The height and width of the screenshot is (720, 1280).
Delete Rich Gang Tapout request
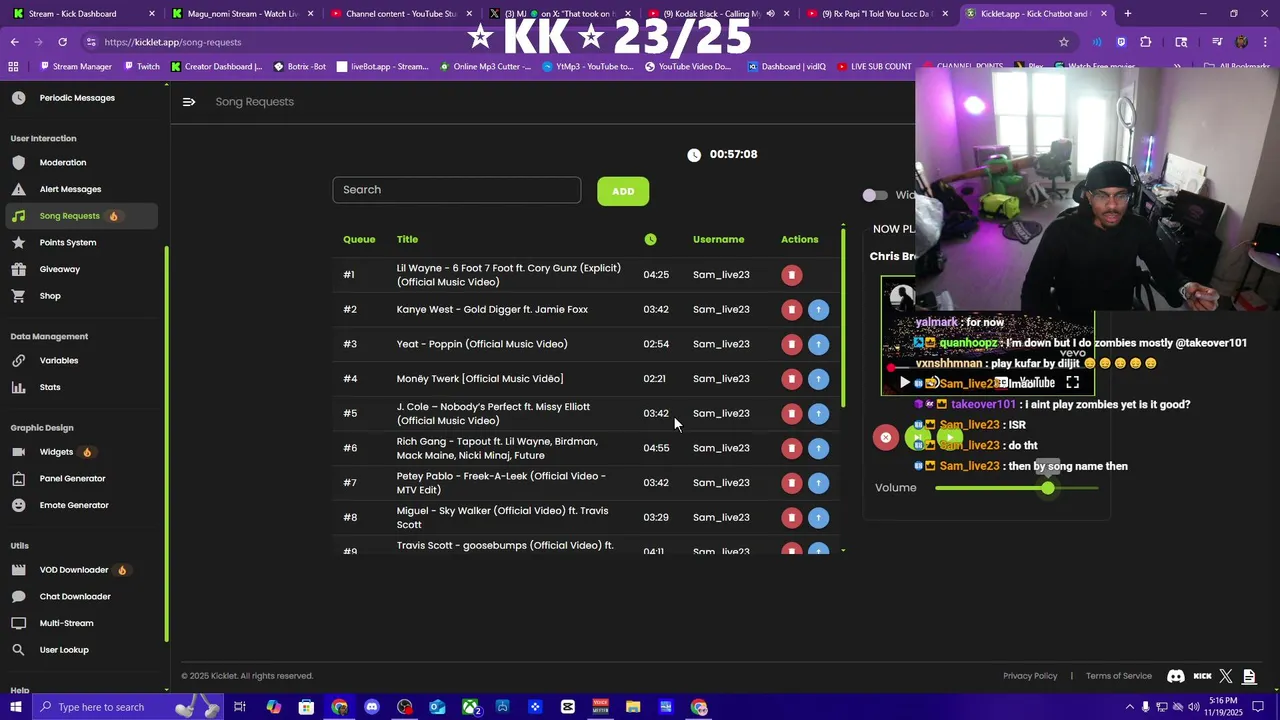tap(792, 448)
